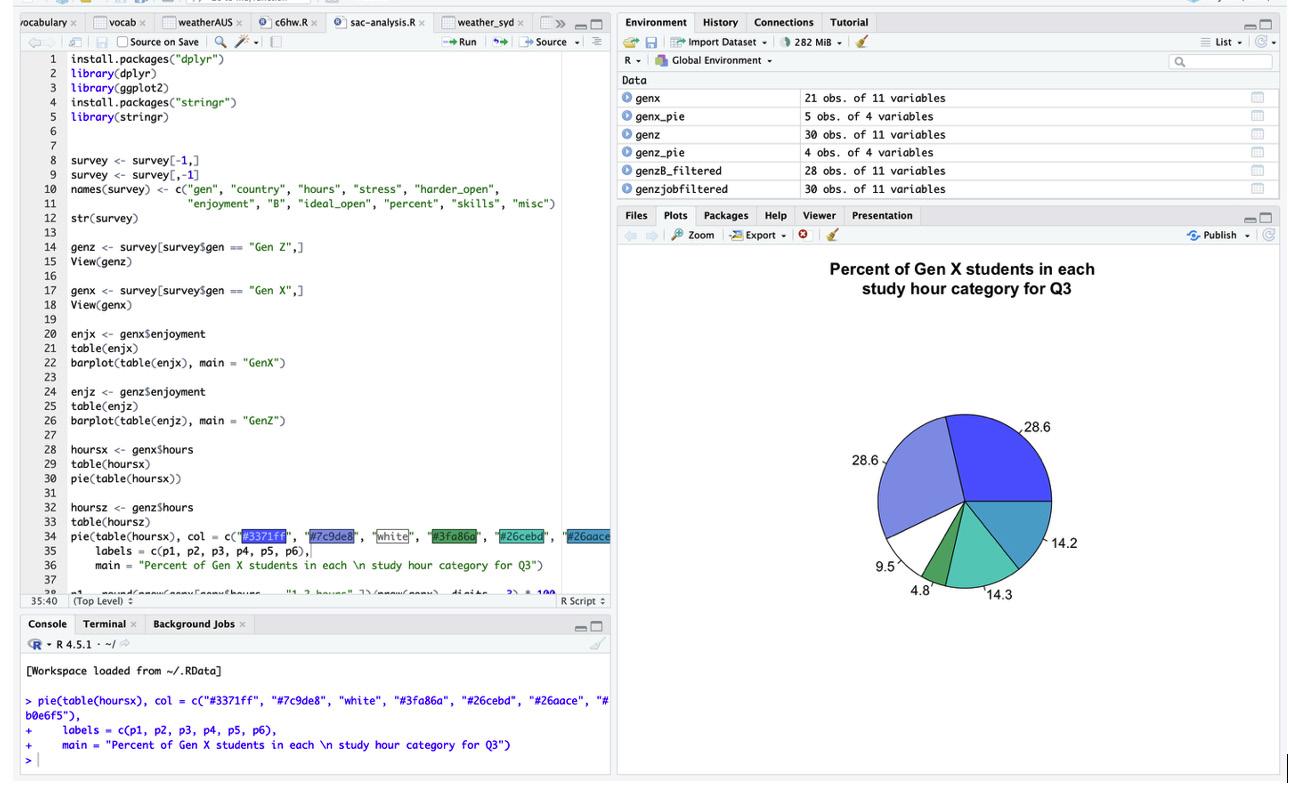Open the Export plot dropdown
The image size is (1289, 786).
[x=759, y=235]
